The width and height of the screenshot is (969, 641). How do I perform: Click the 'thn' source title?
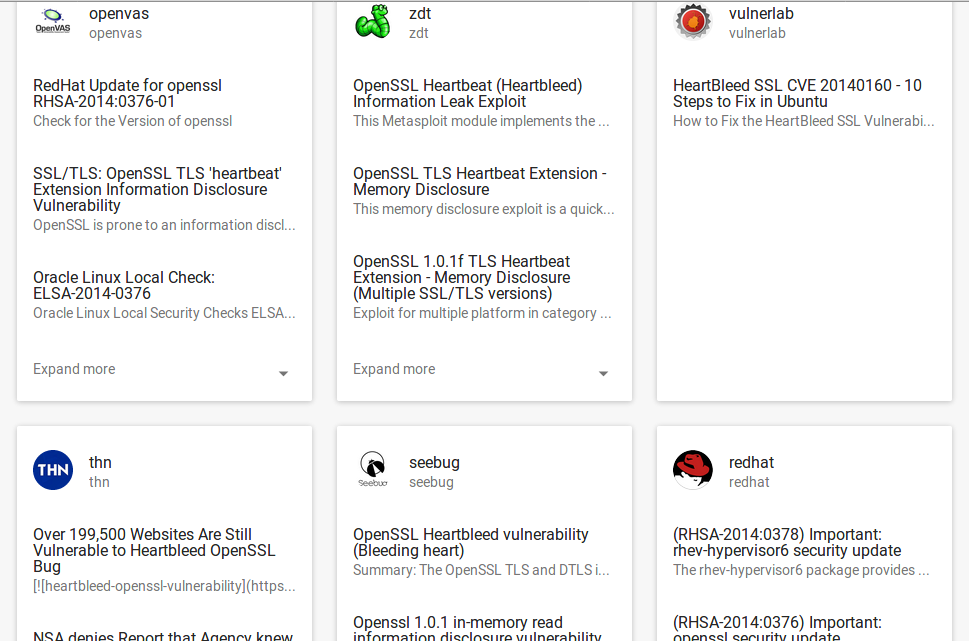tap(100, 462)
